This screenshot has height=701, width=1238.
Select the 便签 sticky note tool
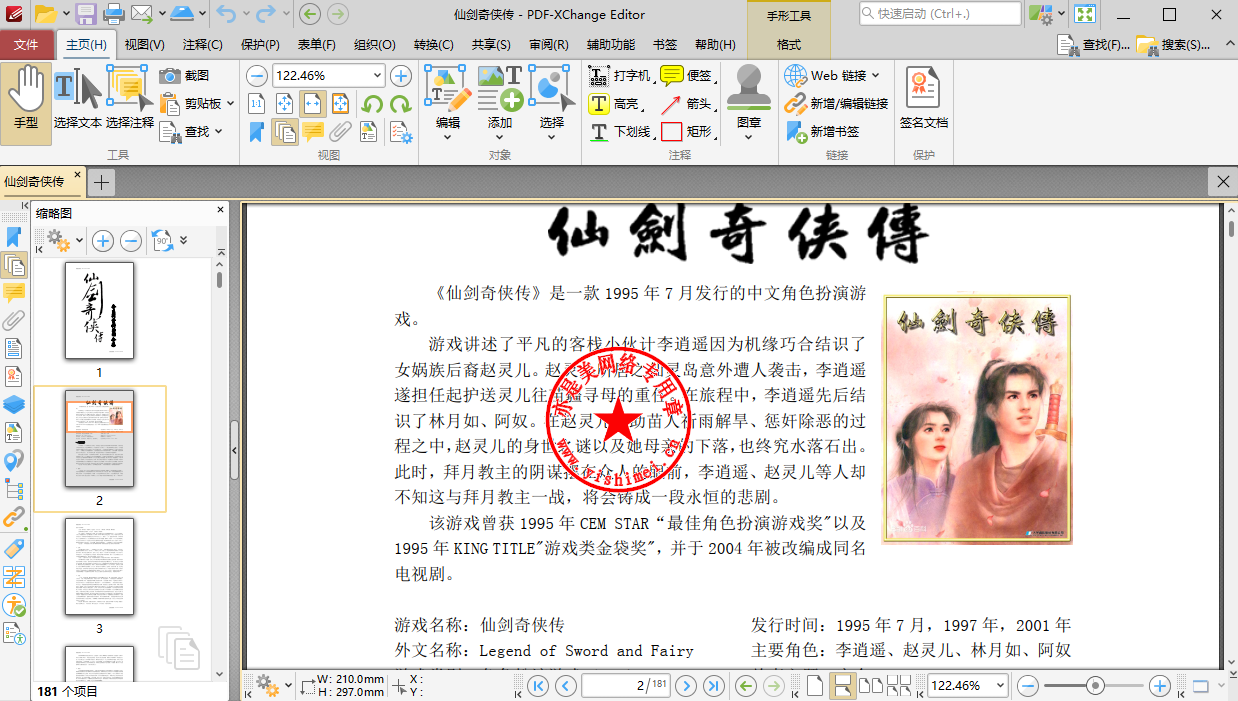tap(687, 76)
